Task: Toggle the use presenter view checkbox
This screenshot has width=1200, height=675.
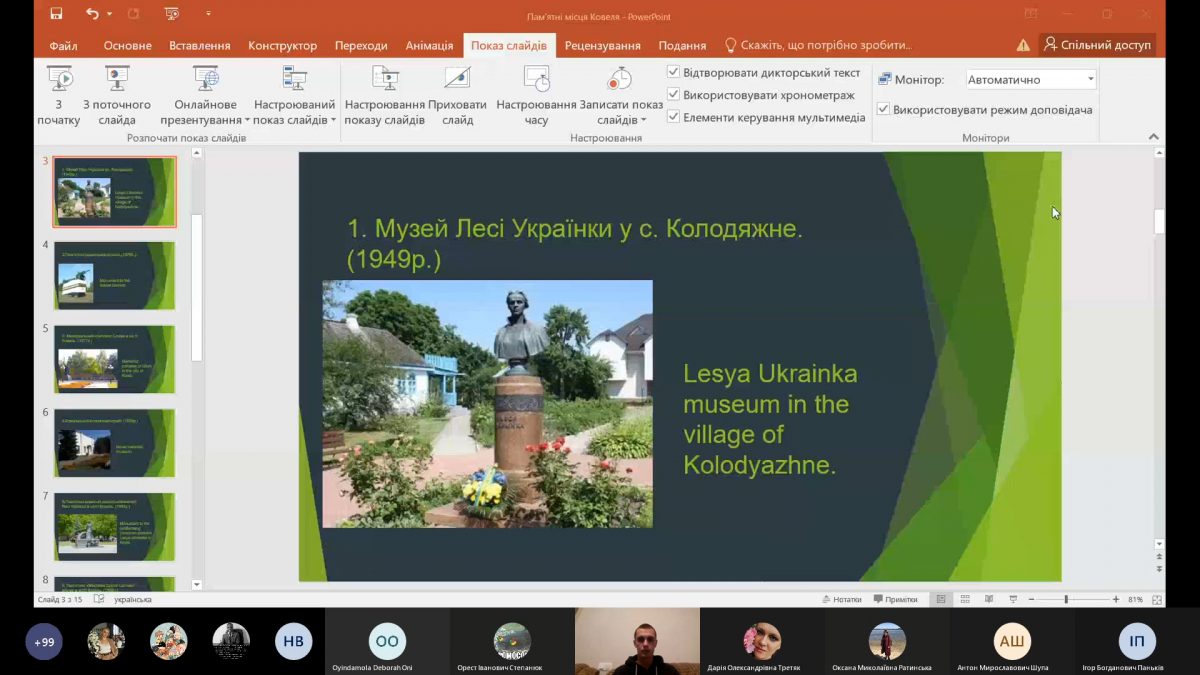Action: 884,109
